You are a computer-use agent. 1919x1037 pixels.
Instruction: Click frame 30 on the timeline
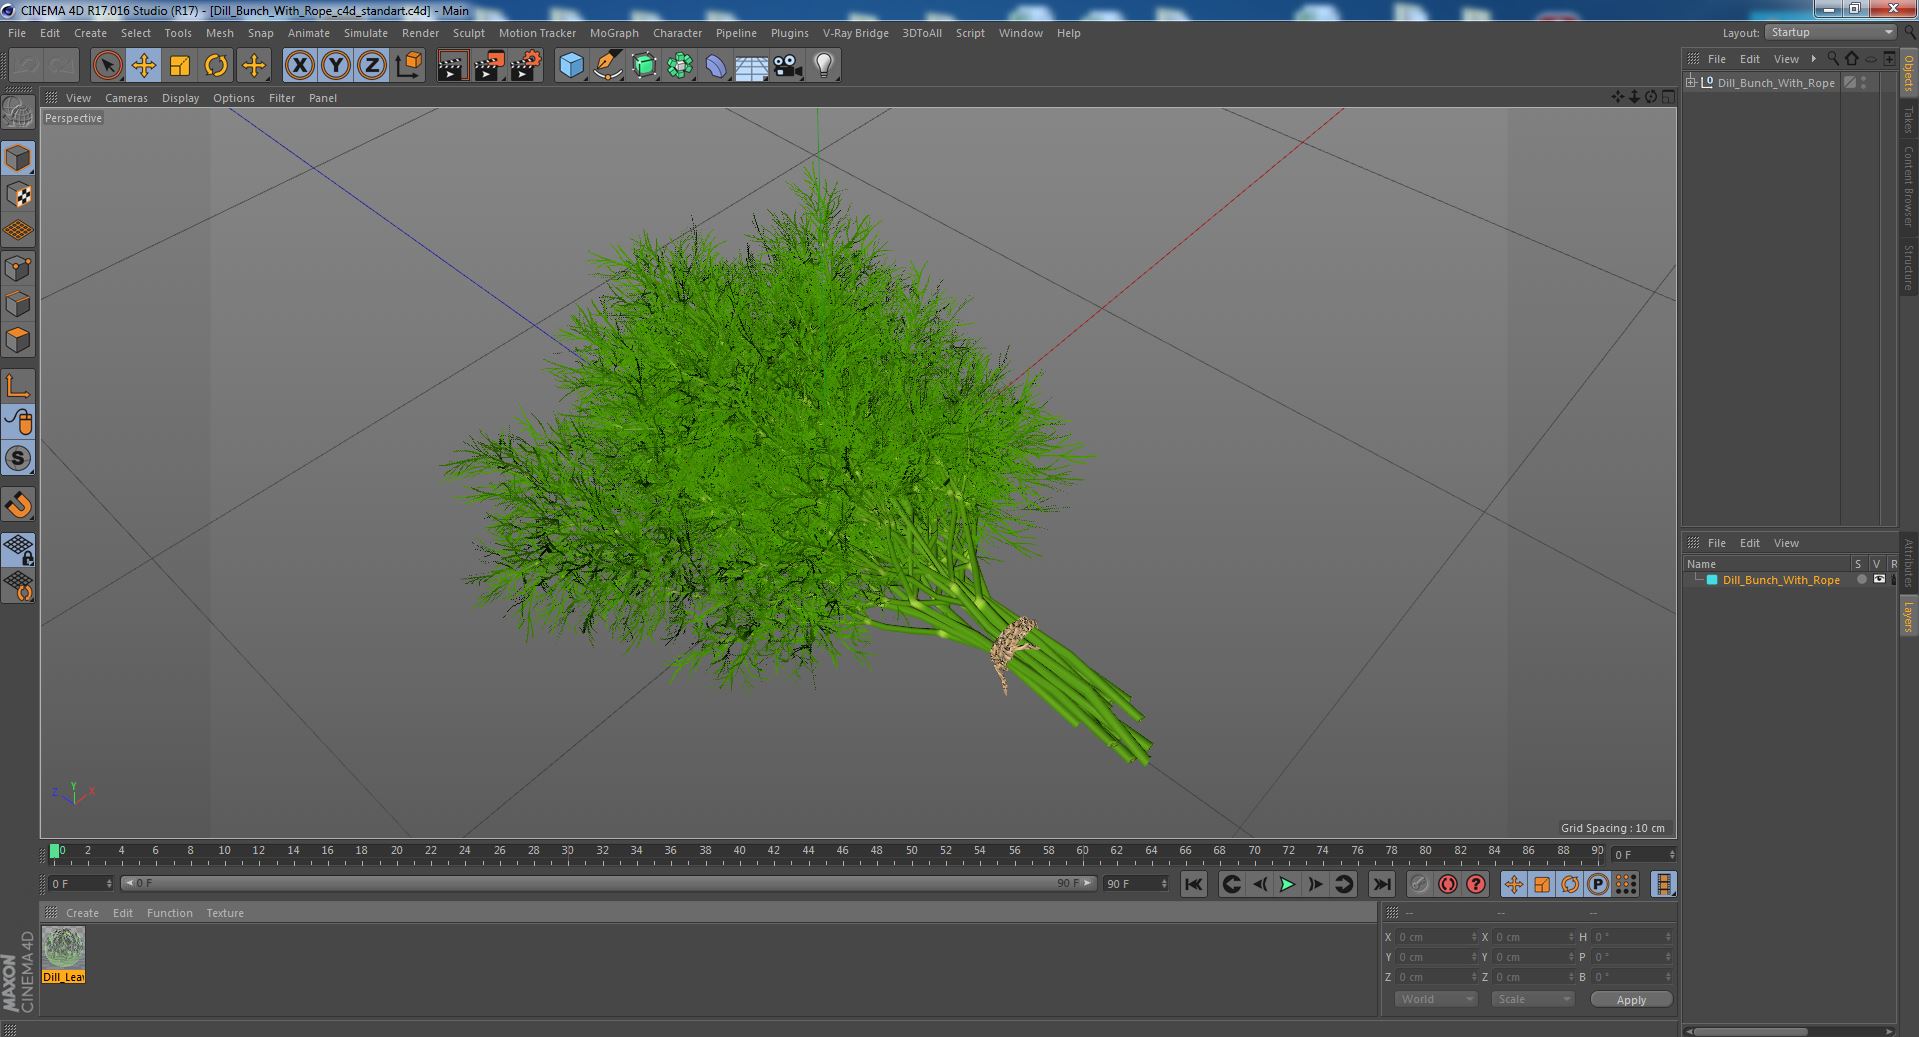tap(567, 852)
